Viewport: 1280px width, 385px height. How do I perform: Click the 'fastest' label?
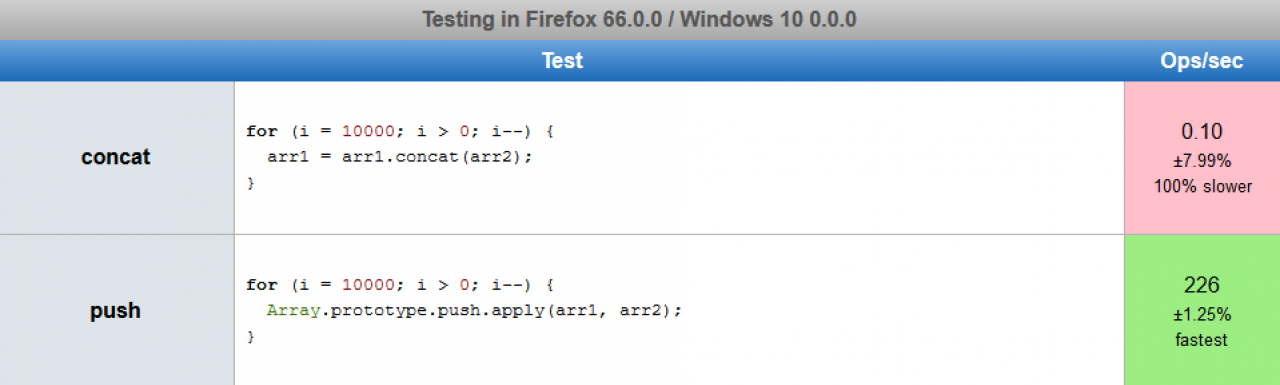point(1202,340)
